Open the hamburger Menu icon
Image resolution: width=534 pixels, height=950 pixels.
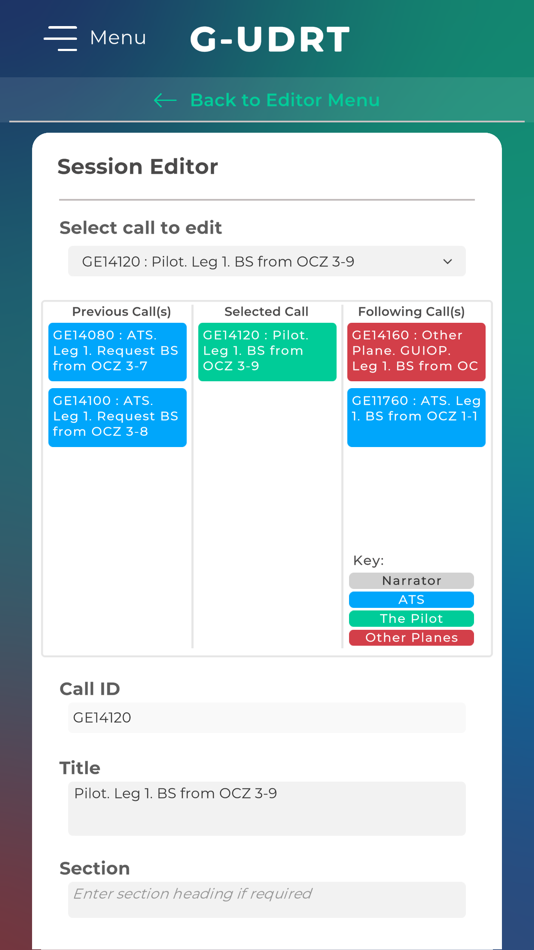(x=60, y=38)
